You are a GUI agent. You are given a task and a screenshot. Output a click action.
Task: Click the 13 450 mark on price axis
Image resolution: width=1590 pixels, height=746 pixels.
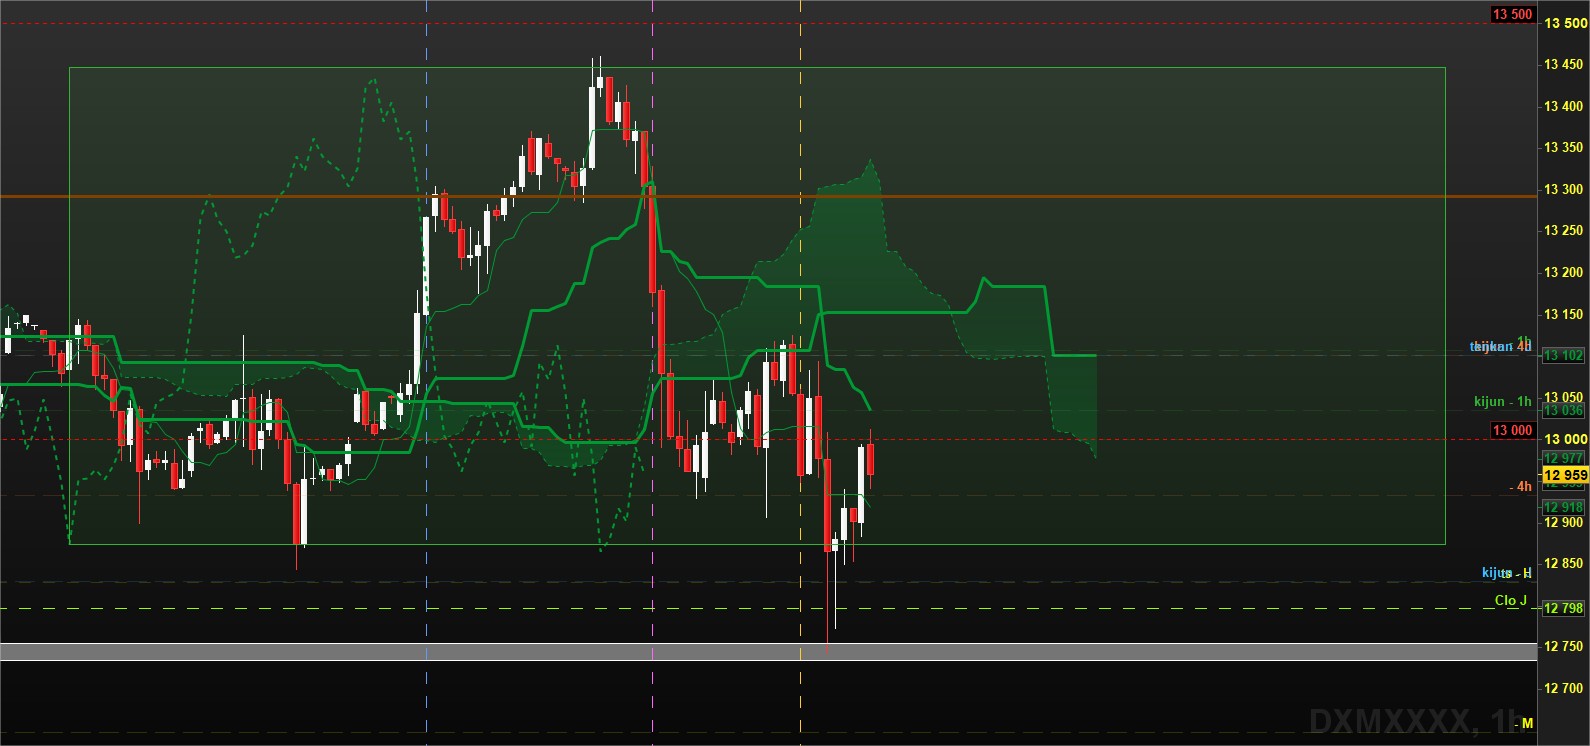pyautogui.click(x=1563, y=64)
